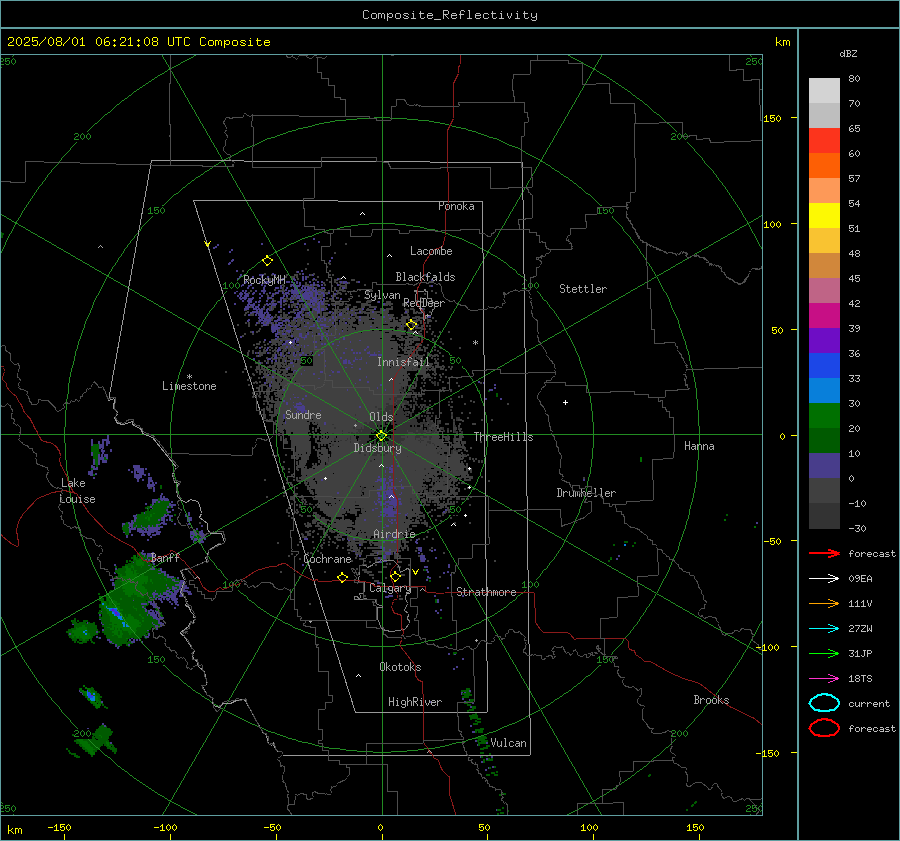
Task: Click the Stettler city label
Action: [x=583, y=289]
